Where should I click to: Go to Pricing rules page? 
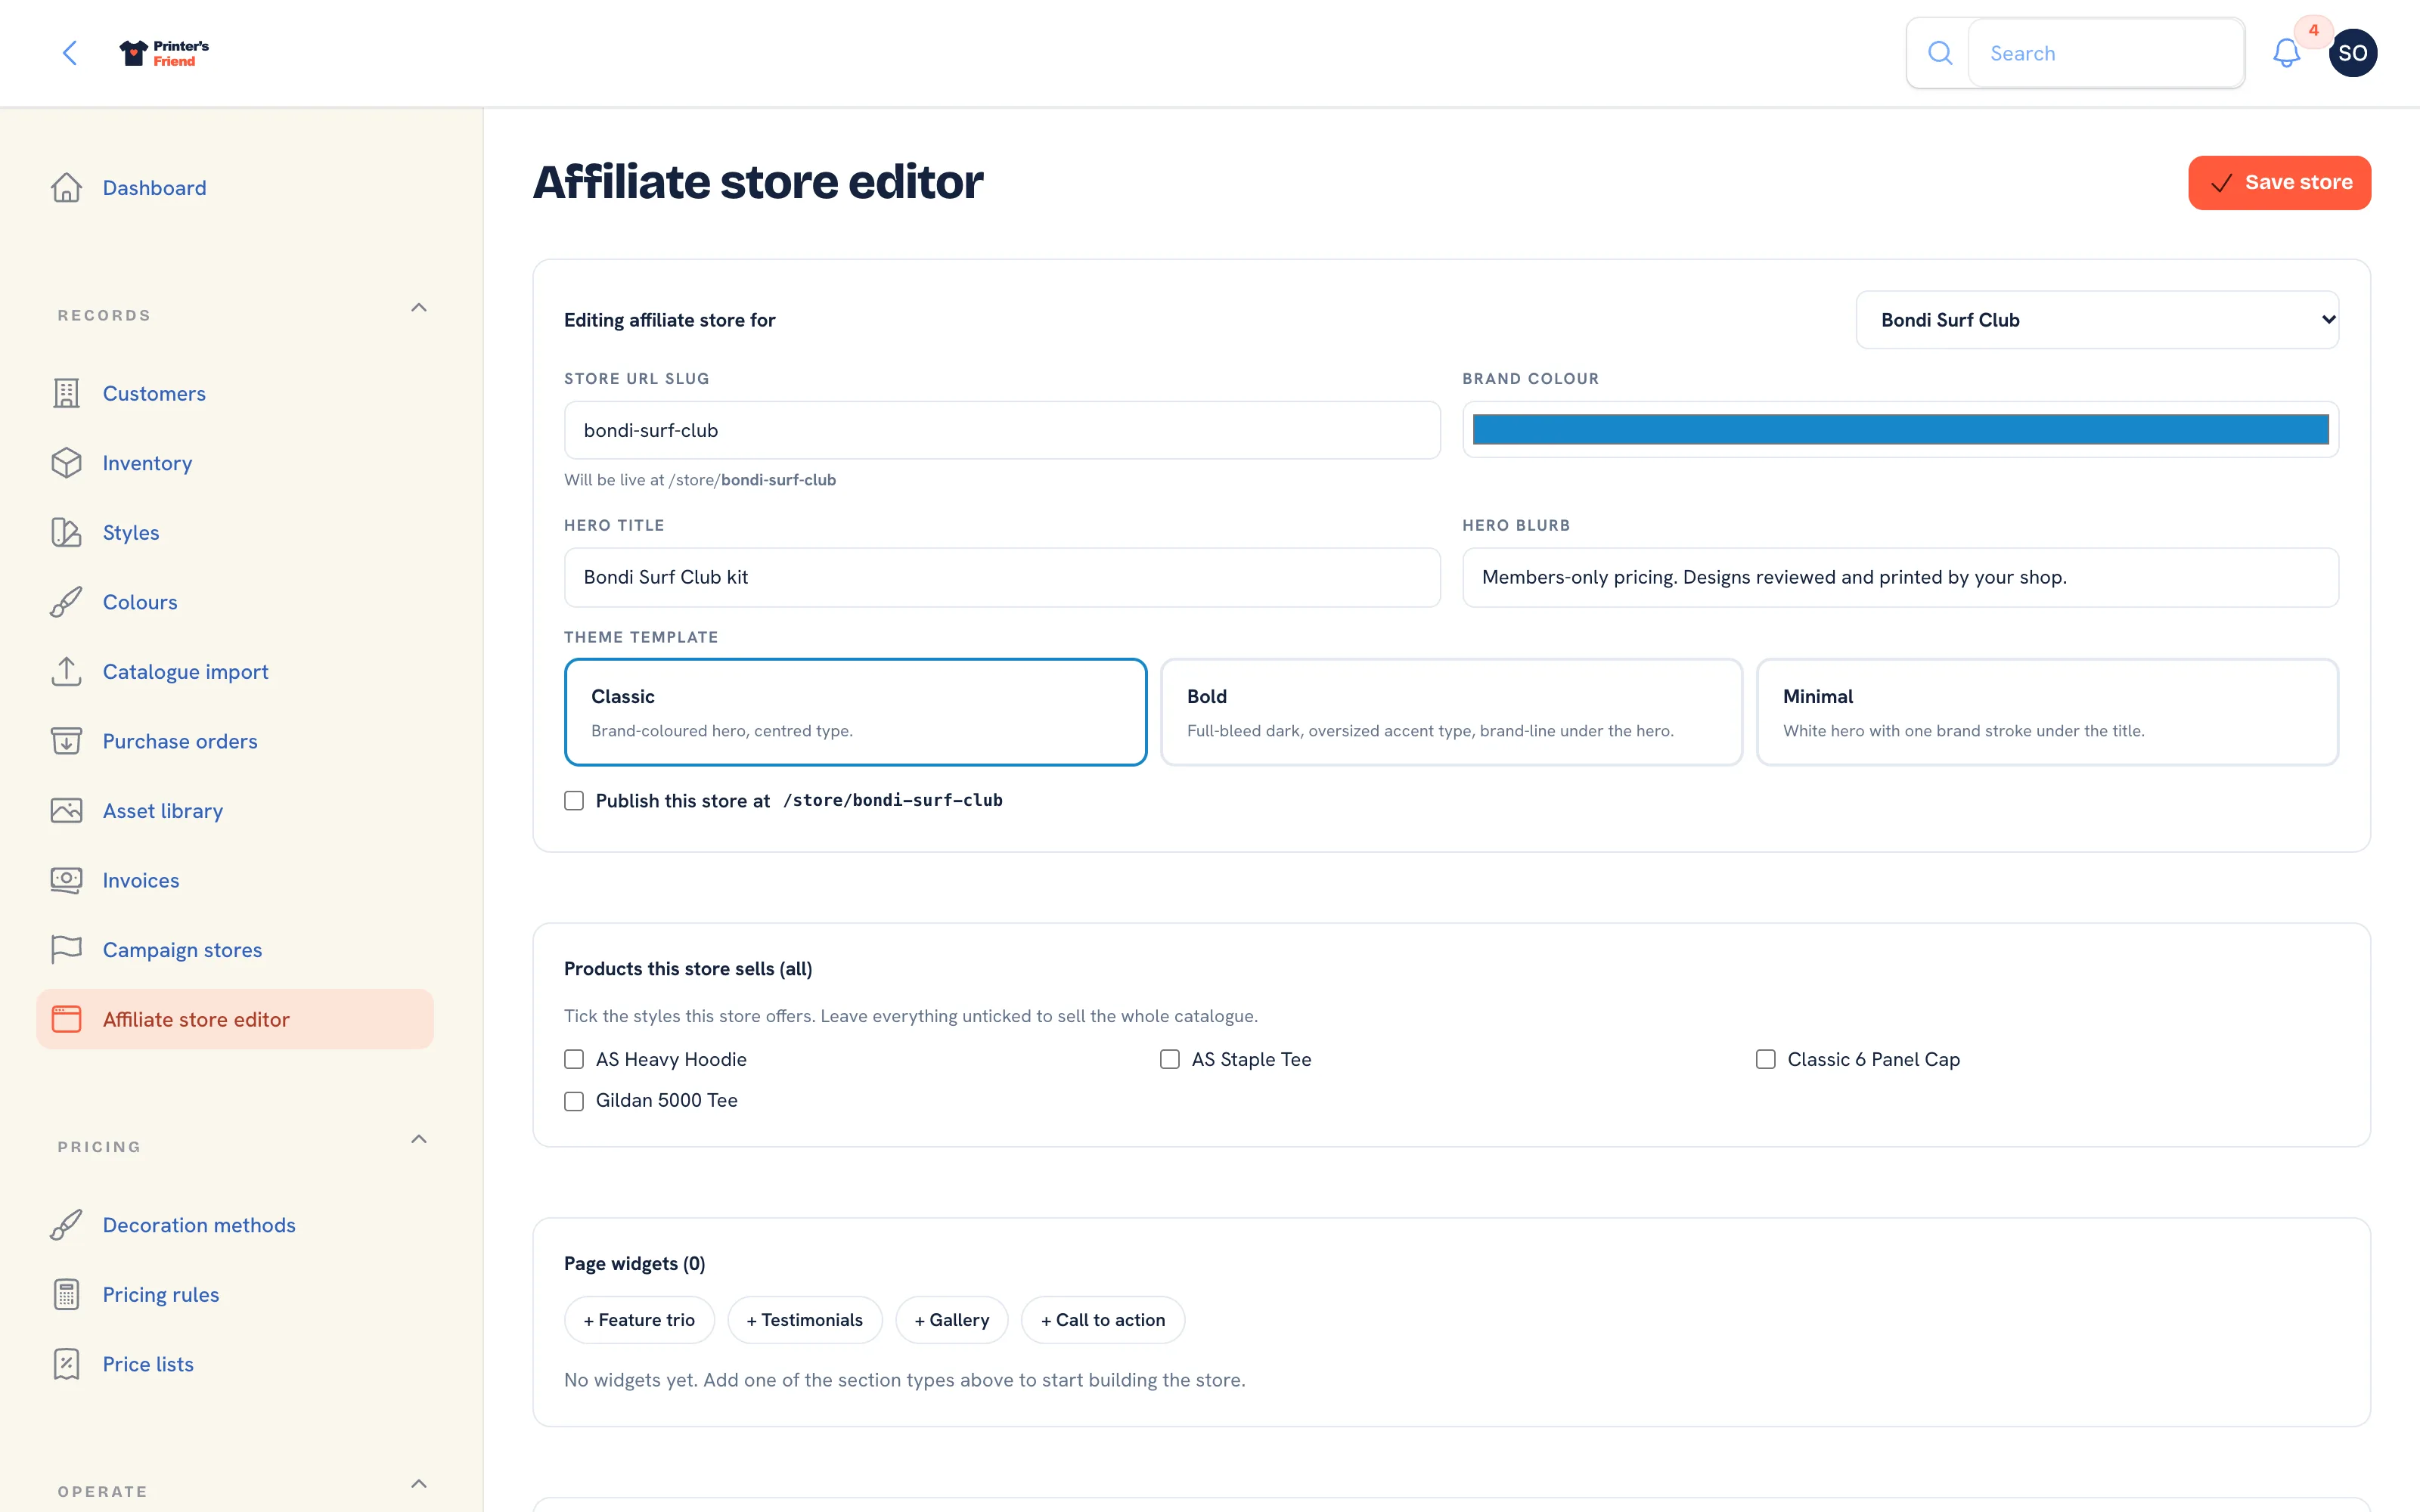click(x=161, y=1294)
